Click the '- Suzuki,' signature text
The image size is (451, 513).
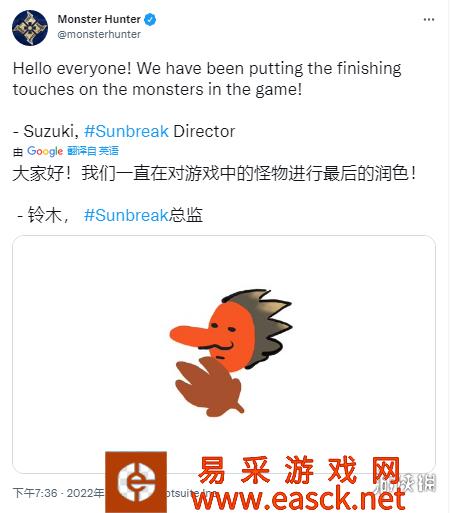pos(46,131)
